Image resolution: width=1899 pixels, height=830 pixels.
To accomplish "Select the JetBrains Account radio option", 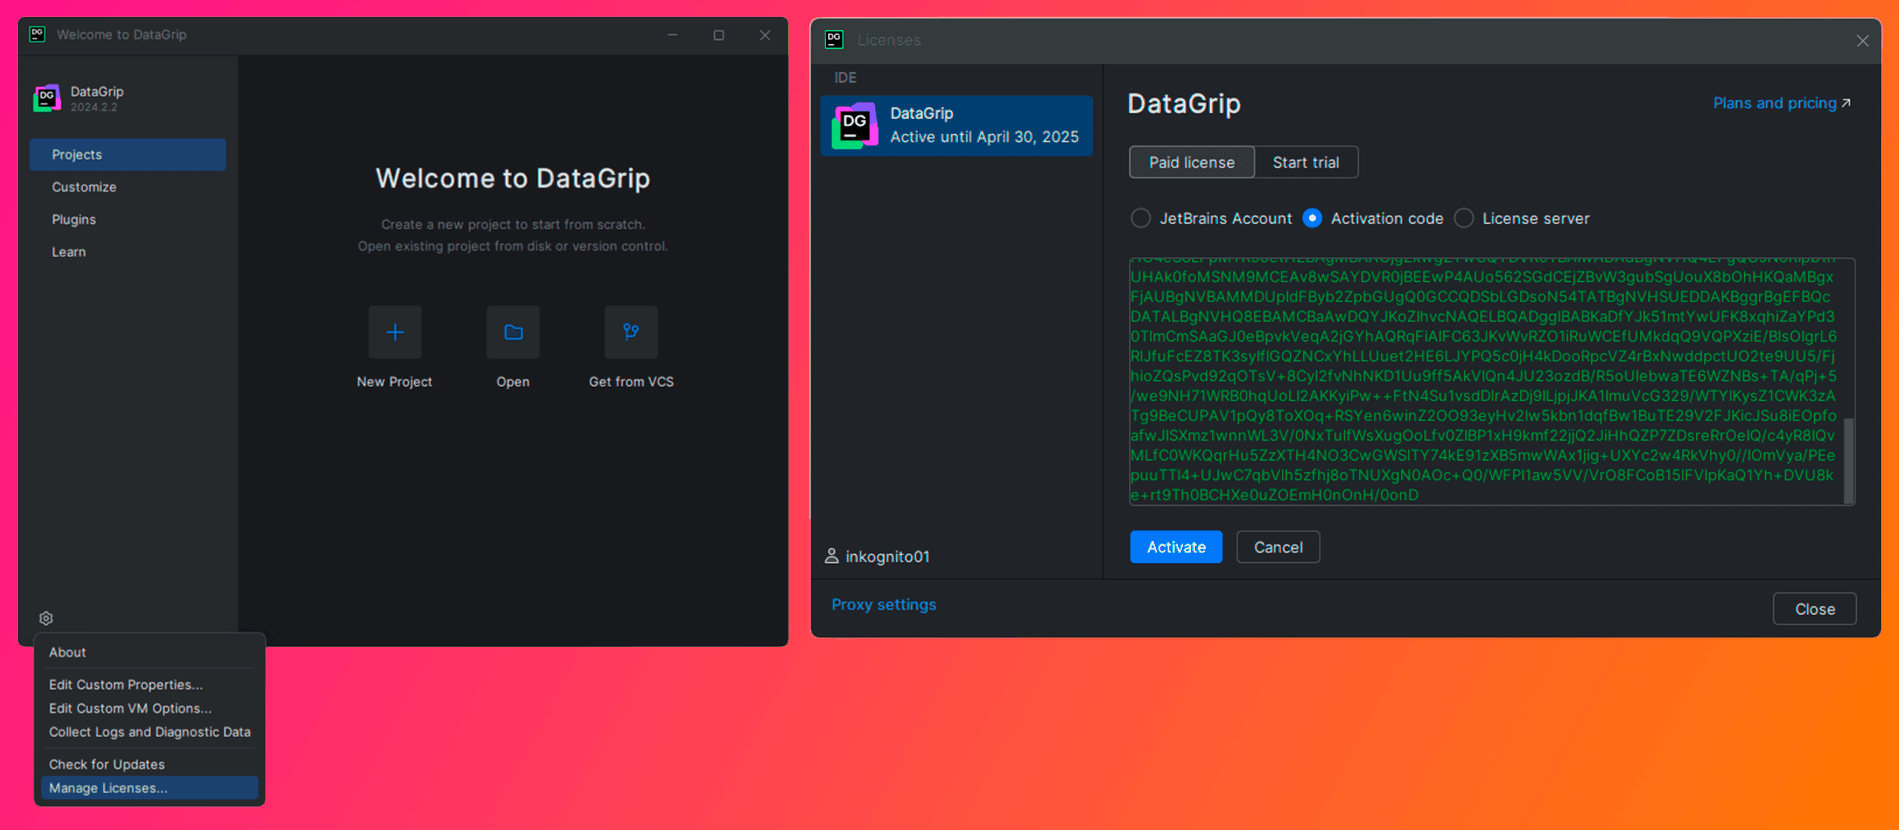I will [1140, 218].
